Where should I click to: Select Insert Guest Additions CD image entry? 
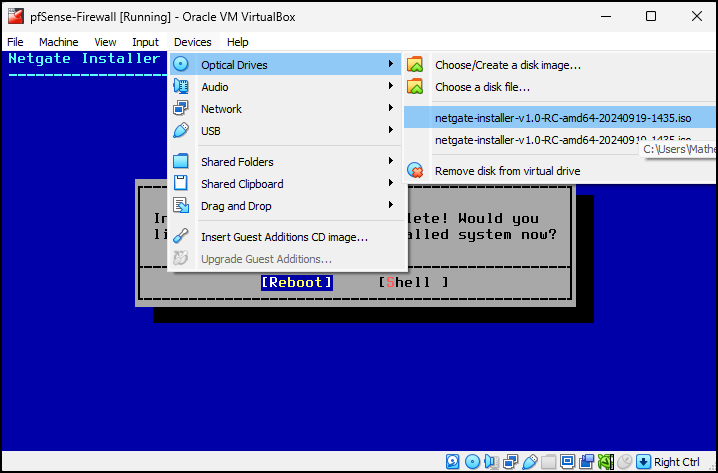(x=288, y=237)
